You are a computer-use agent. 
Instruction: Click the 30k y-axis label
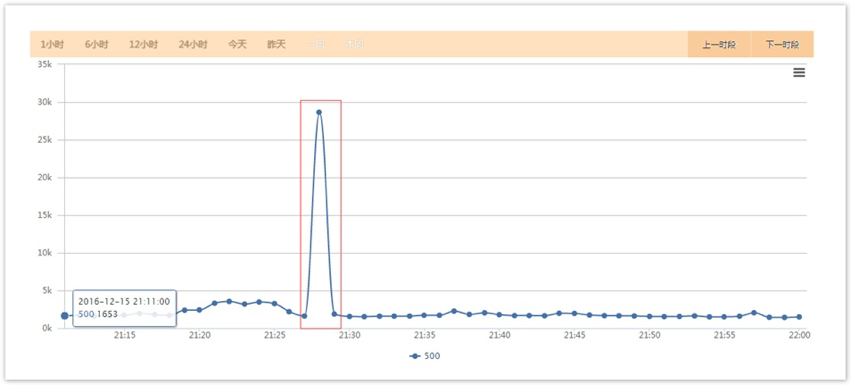(x=44, y=102)
